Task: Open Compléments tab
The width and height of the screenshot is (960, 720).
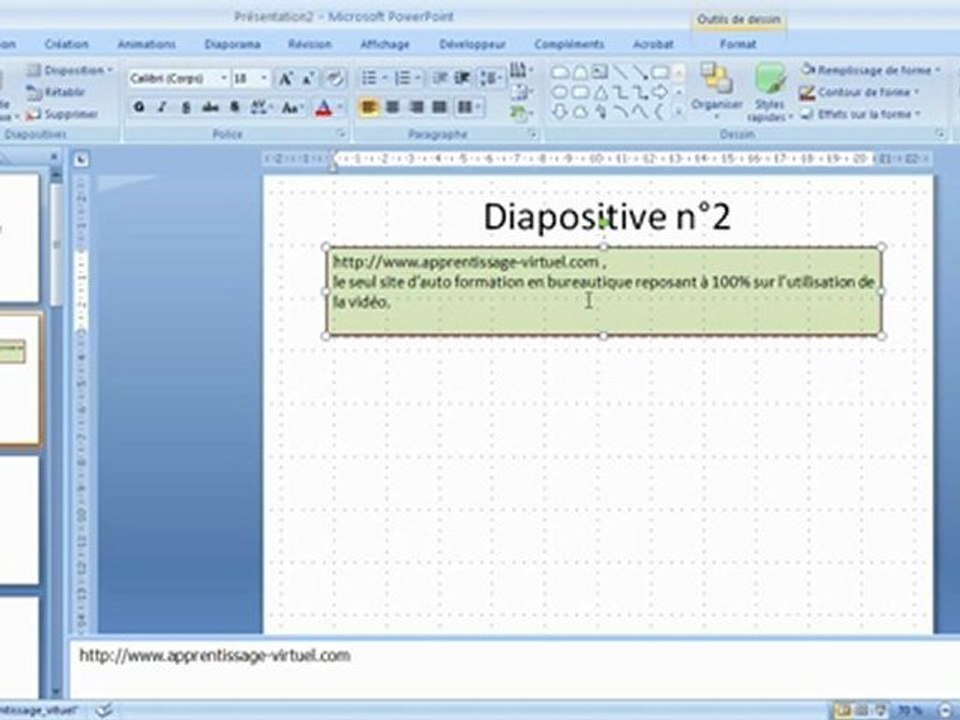Action: tap(569, 44)
